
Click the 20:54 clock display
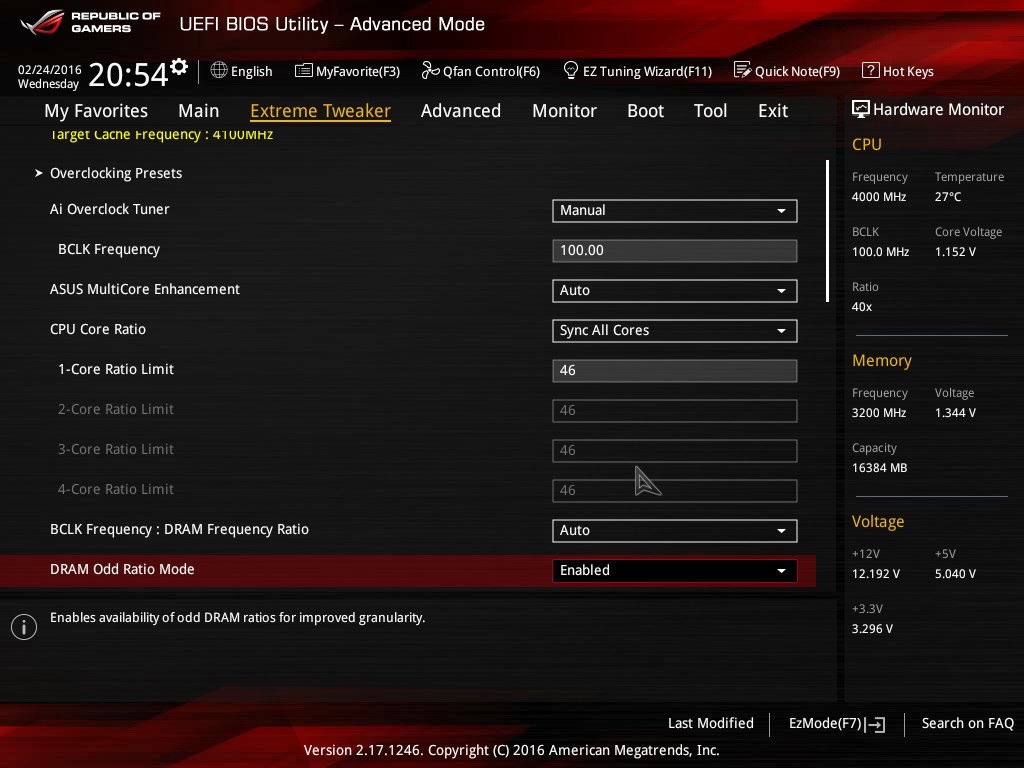[x=129, y=74]
